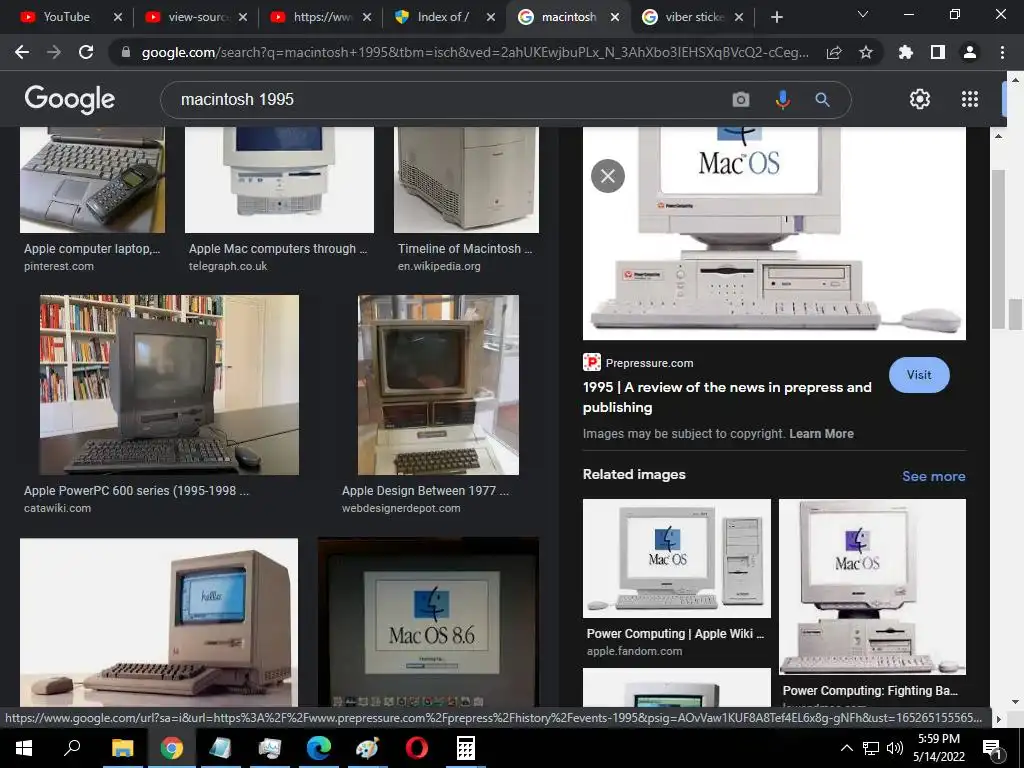Share this page via the share icon

coord(834,52)
